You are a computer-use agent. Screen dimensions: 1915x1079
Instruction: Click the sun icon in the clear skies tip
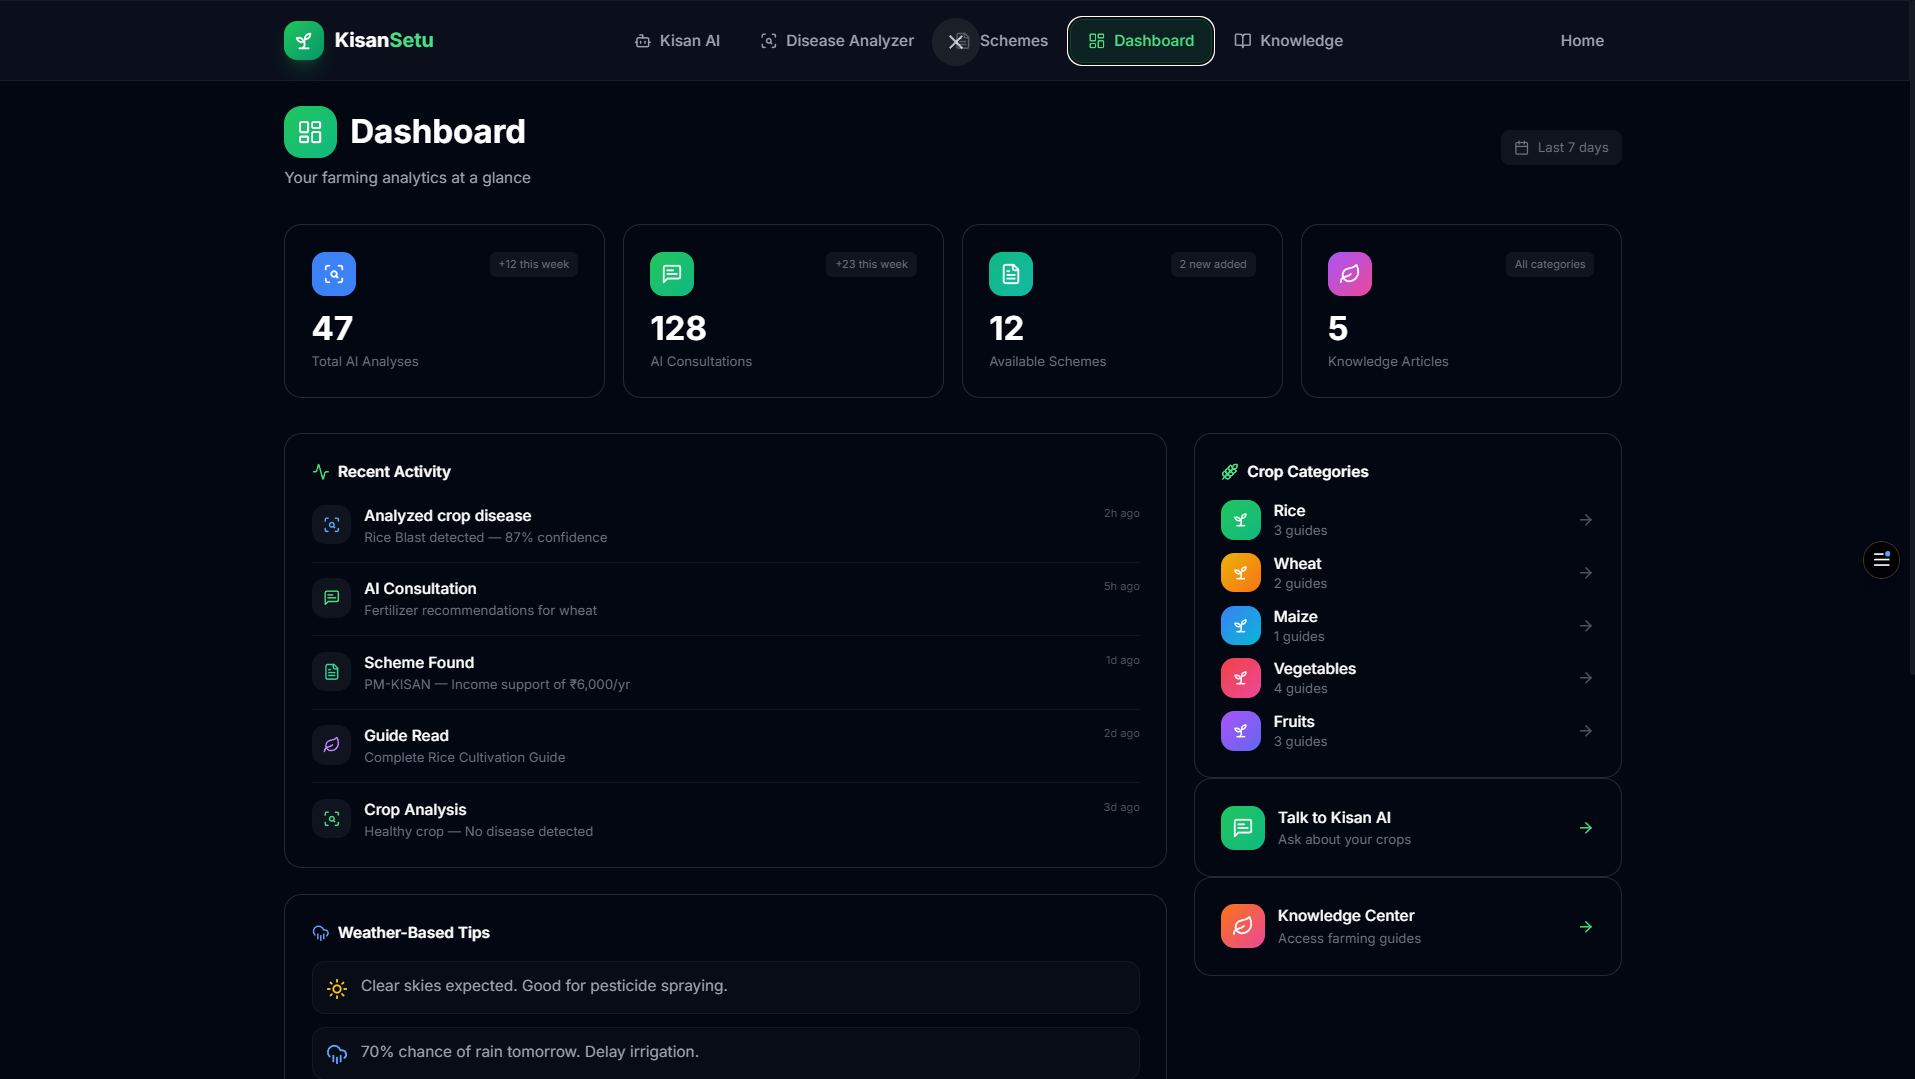[337, 988]
